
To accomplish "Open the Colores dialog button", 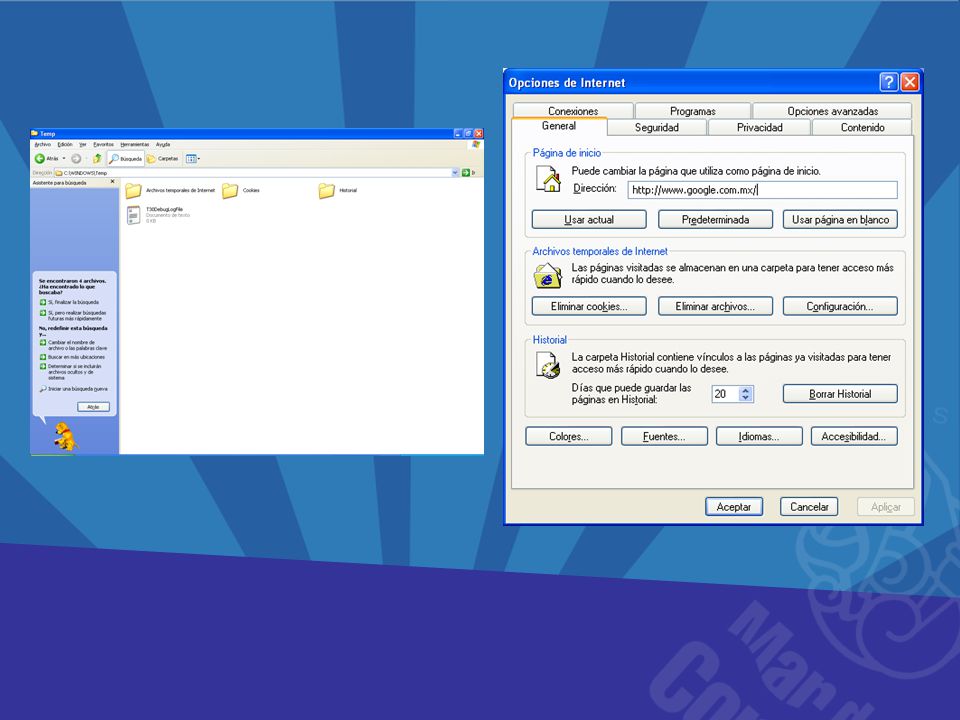I will (x=569, y=437).
